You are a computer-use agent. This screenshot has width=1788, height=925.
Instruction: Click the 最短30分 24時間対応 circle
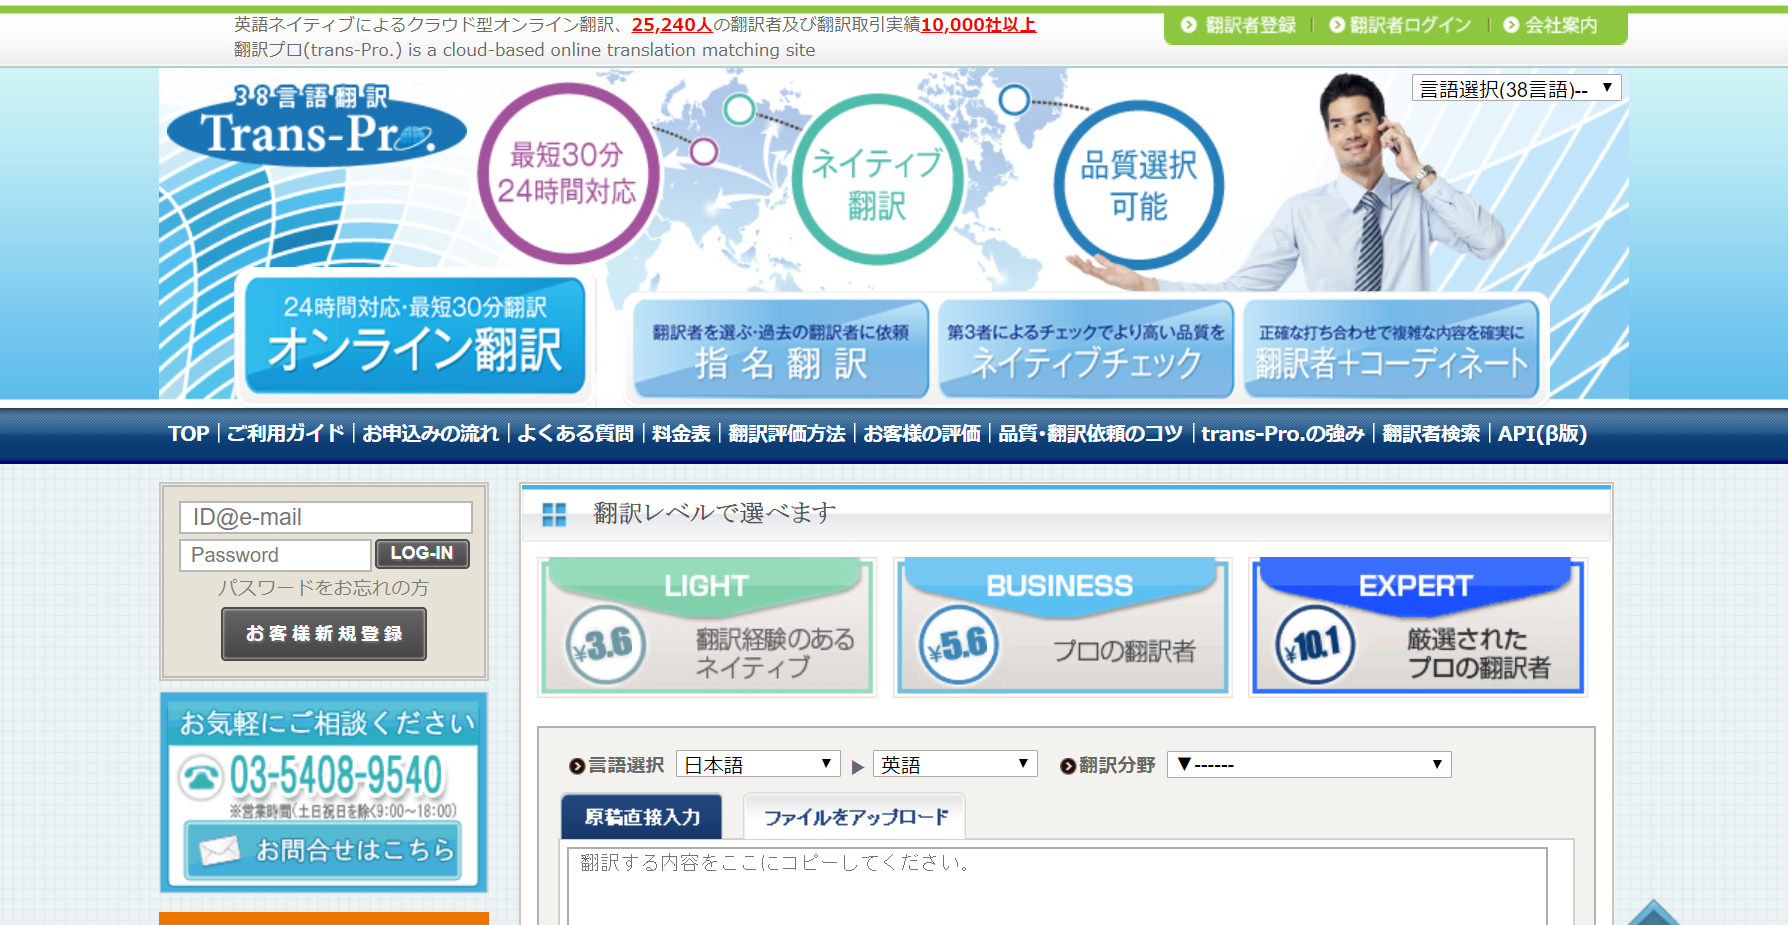pyautogui.click(x=568, y=172)
